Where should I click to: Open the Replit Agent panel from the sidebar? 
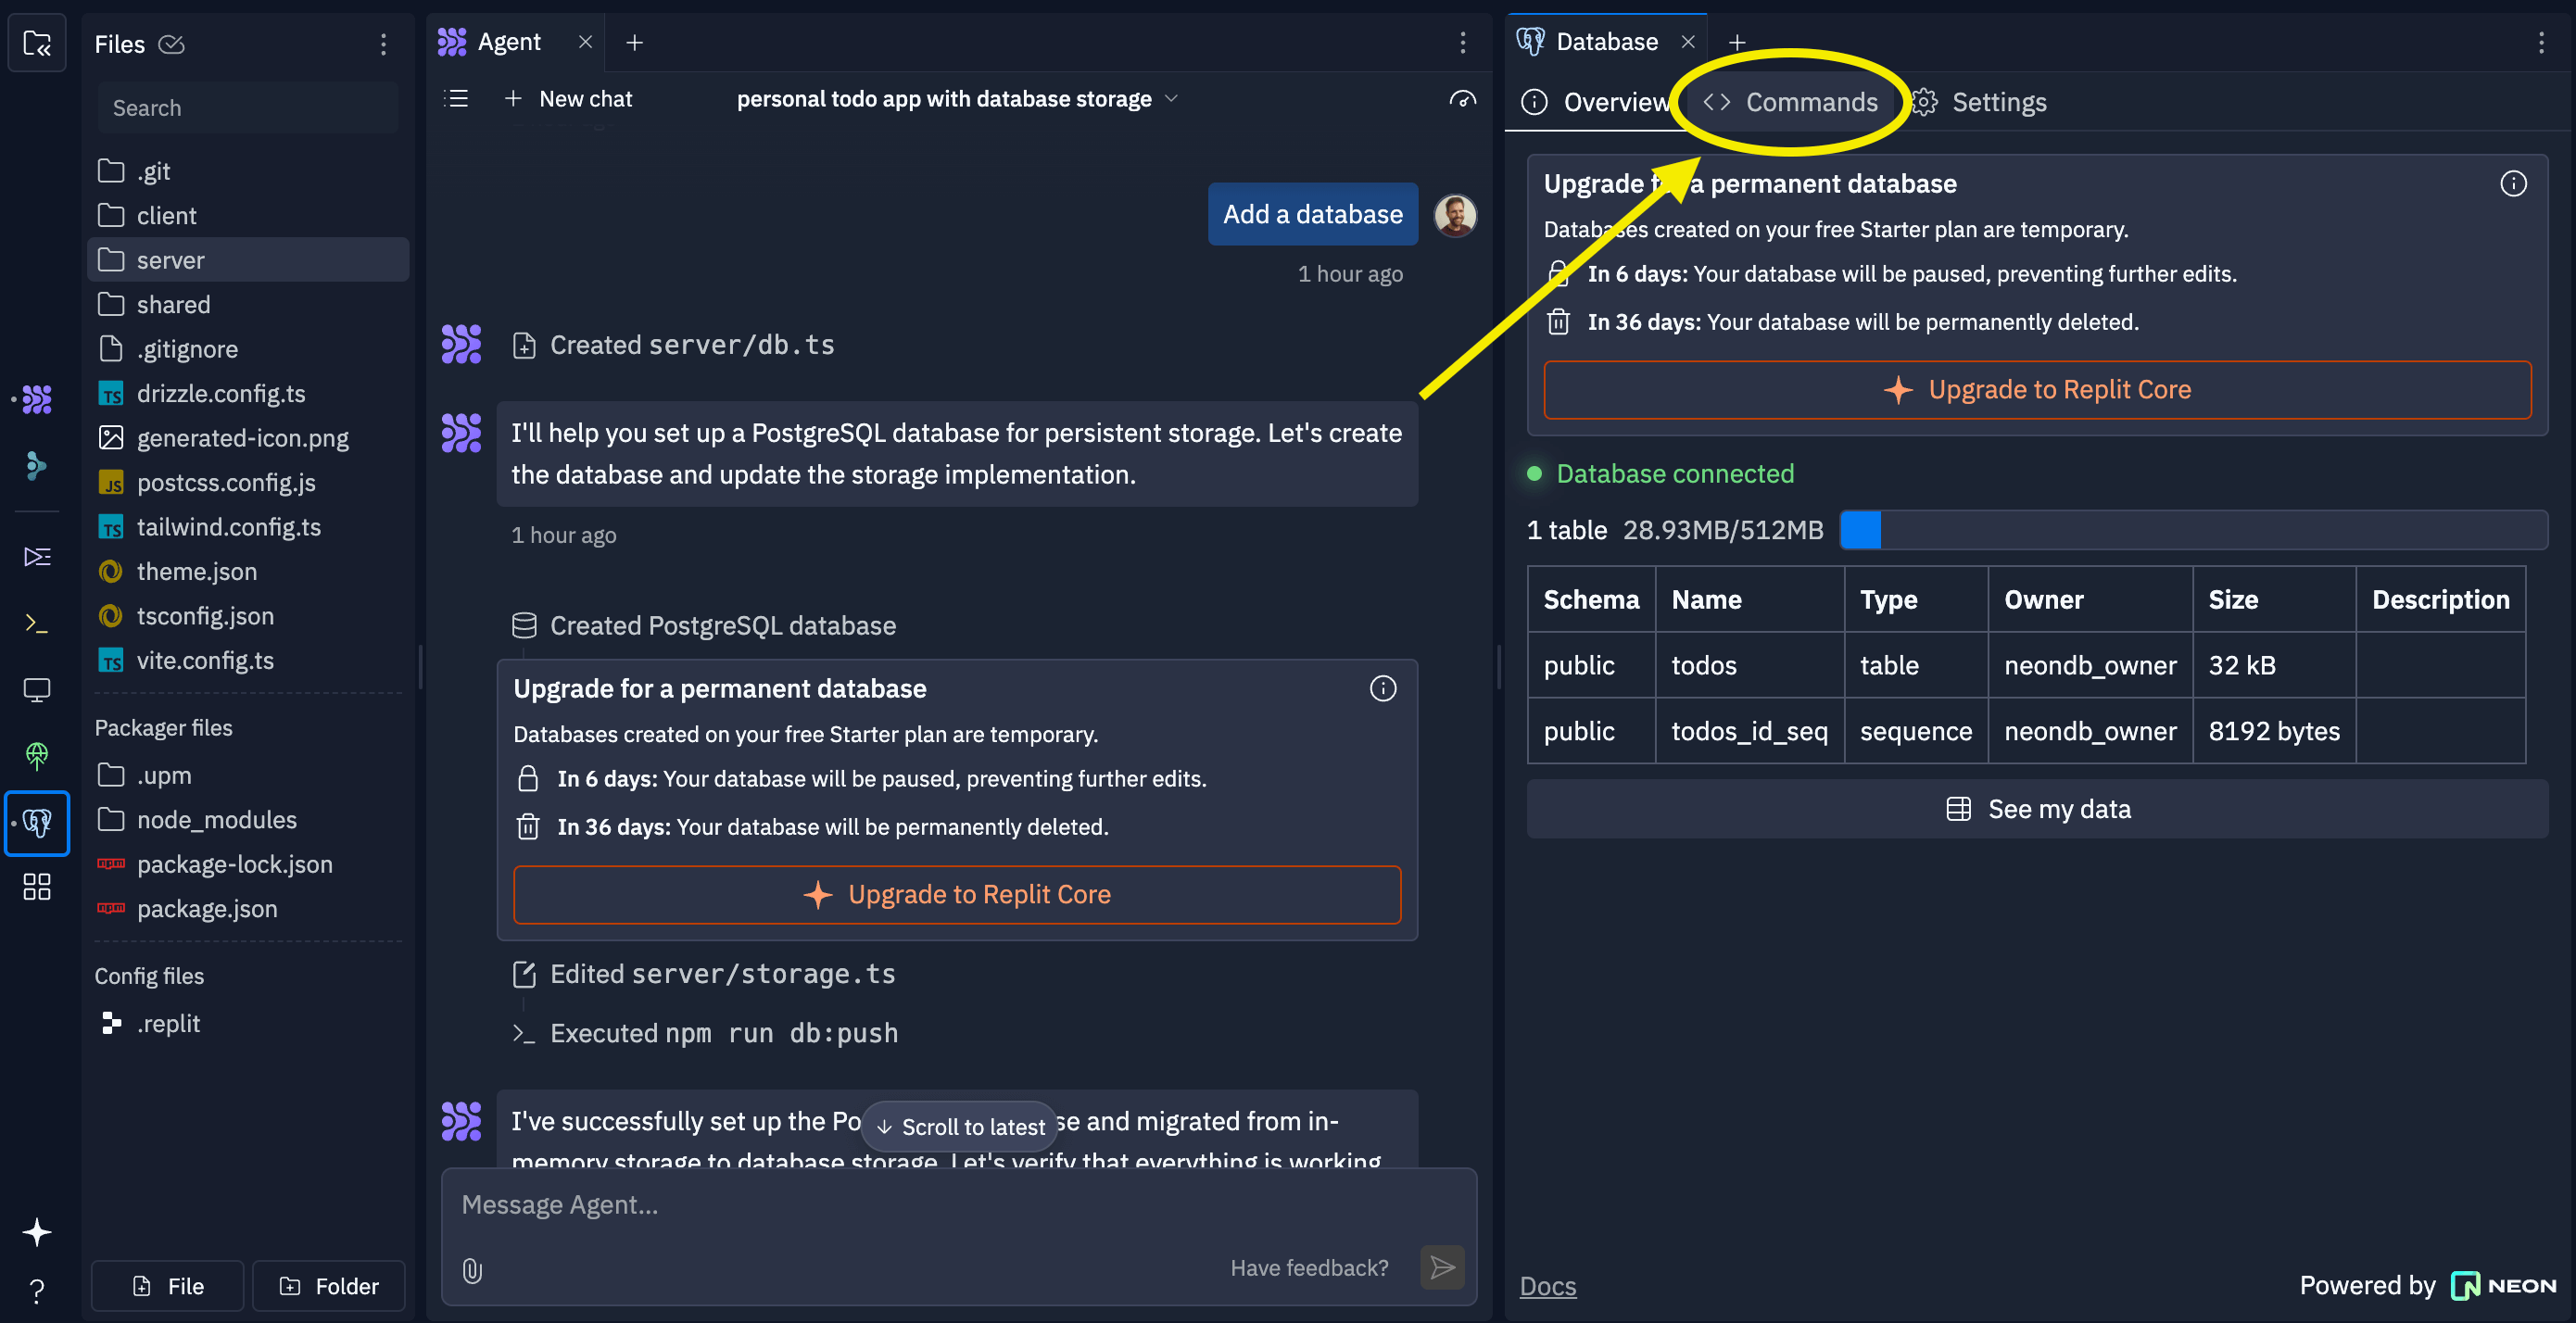pos(37,399)
